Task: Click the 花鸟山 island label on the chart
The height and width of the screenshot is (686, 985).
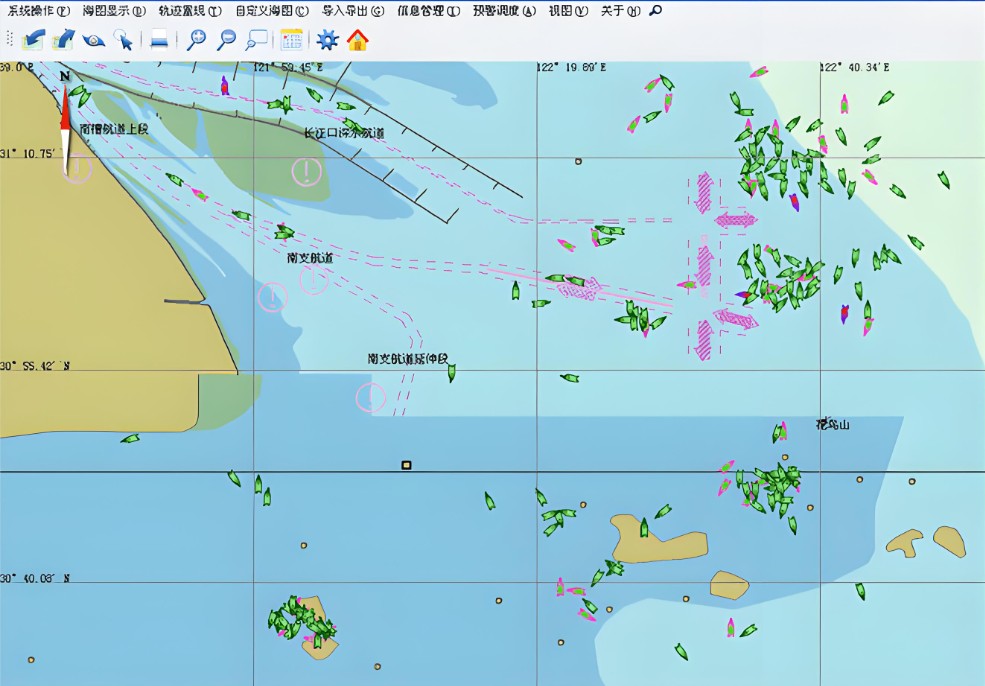Action: 831,425
